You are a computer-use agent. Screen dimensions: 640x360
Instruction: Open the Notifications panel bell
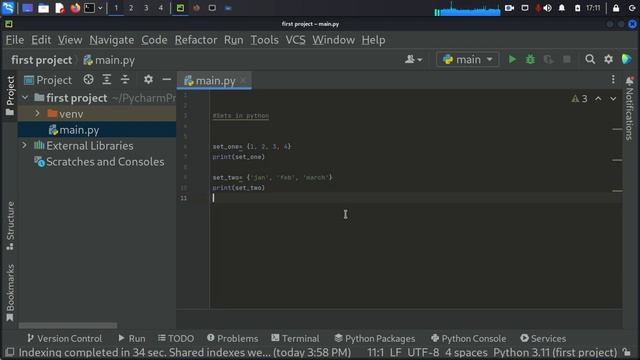tap(629, 81)
